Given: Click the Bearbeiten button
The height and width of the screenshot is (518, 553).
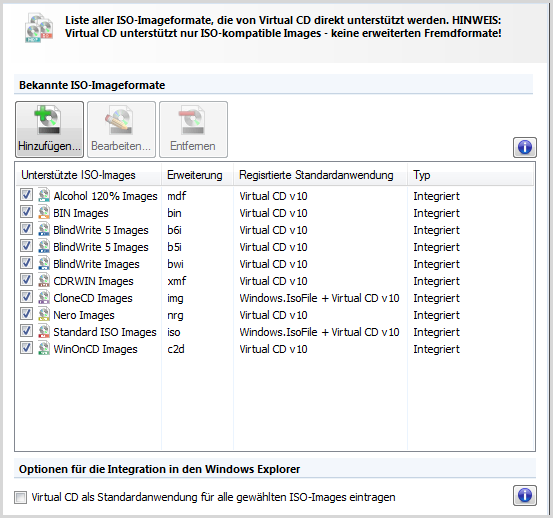Looking at the screenshot, I should 121,129.
